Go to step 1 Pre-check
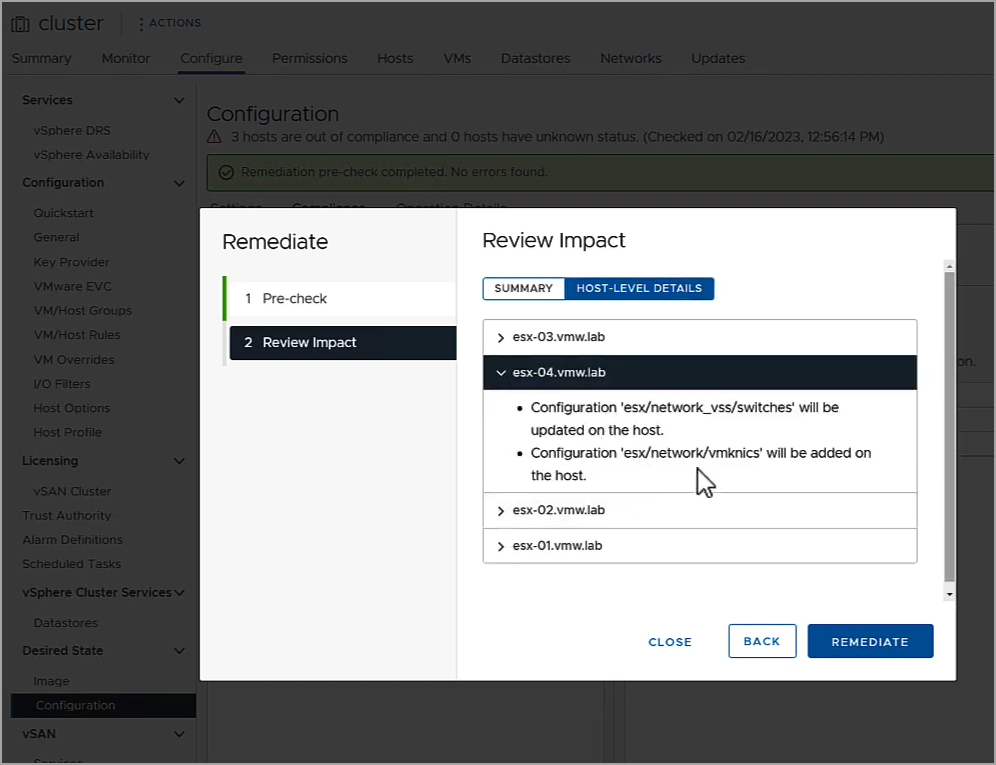This screenshot has height=765, width=996. 342,299
